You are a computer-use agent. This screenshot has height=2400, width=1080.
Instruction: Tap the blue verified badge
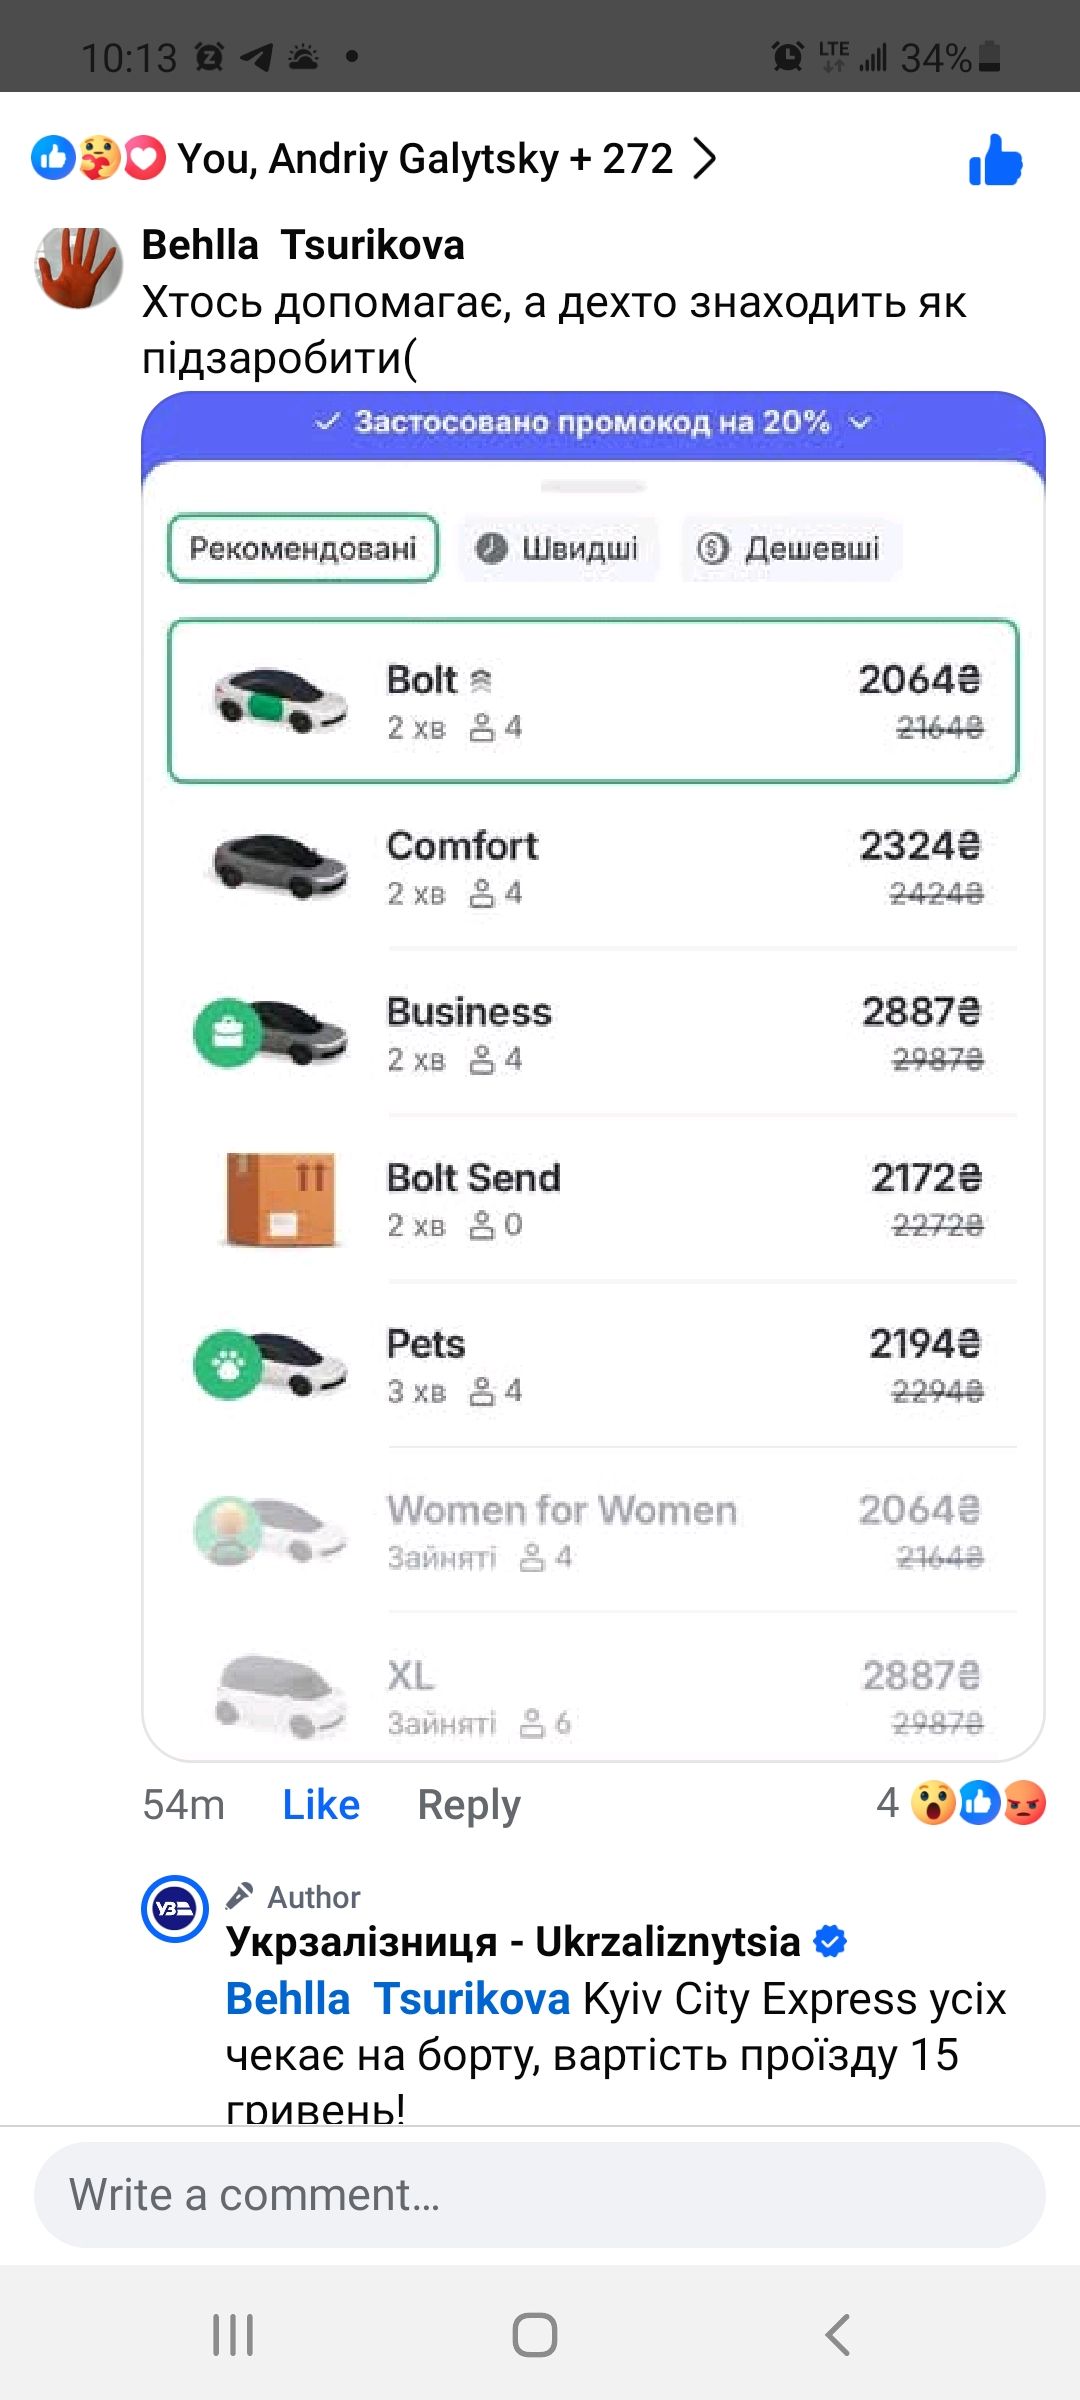pos(830,1941)
